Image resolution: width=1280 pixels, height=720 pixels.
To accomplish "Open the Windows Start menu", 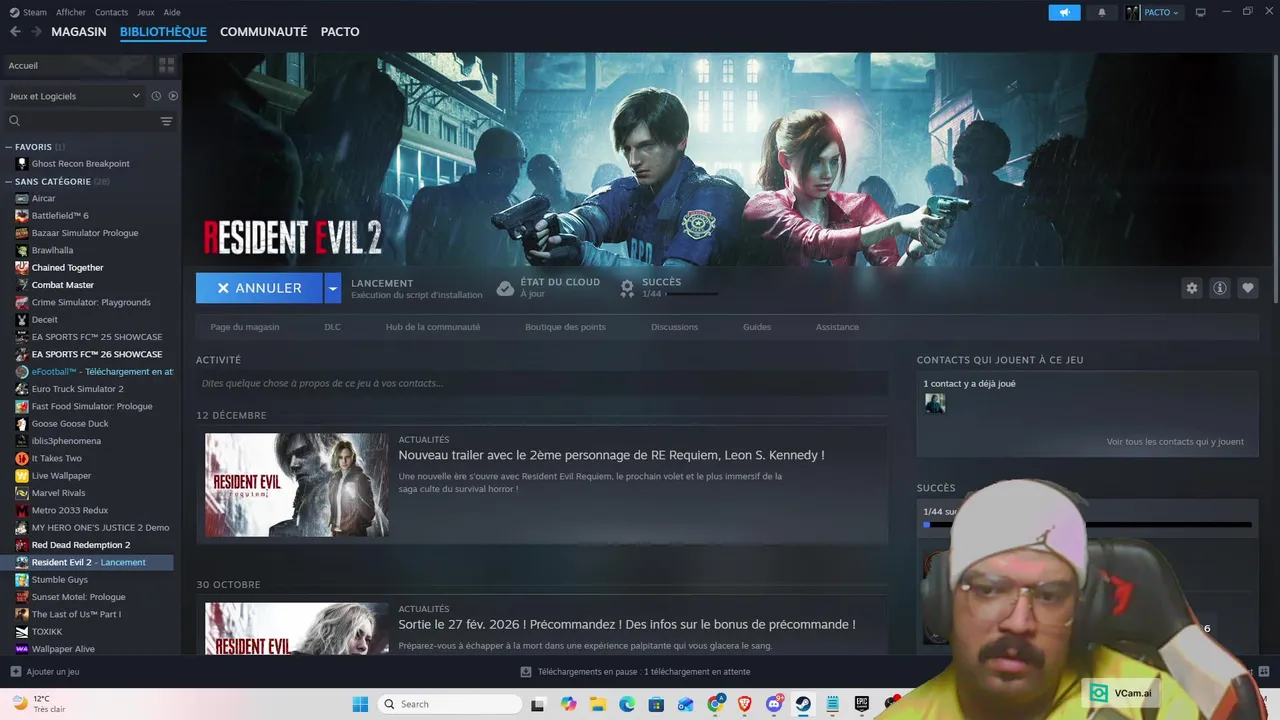I will tap(360, 704).
